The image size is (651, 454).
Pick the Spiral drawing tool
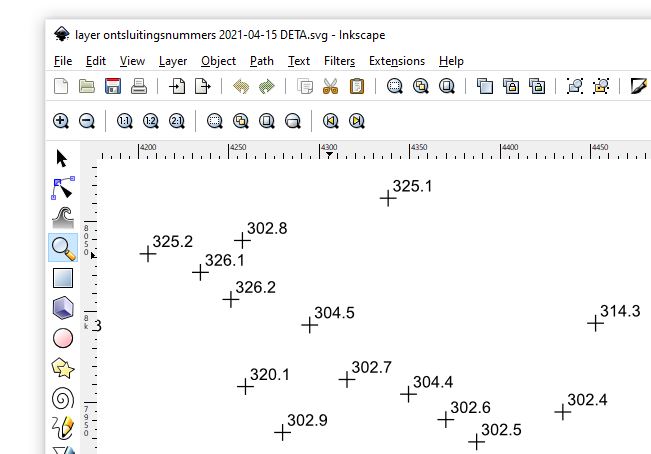point(62,398)
